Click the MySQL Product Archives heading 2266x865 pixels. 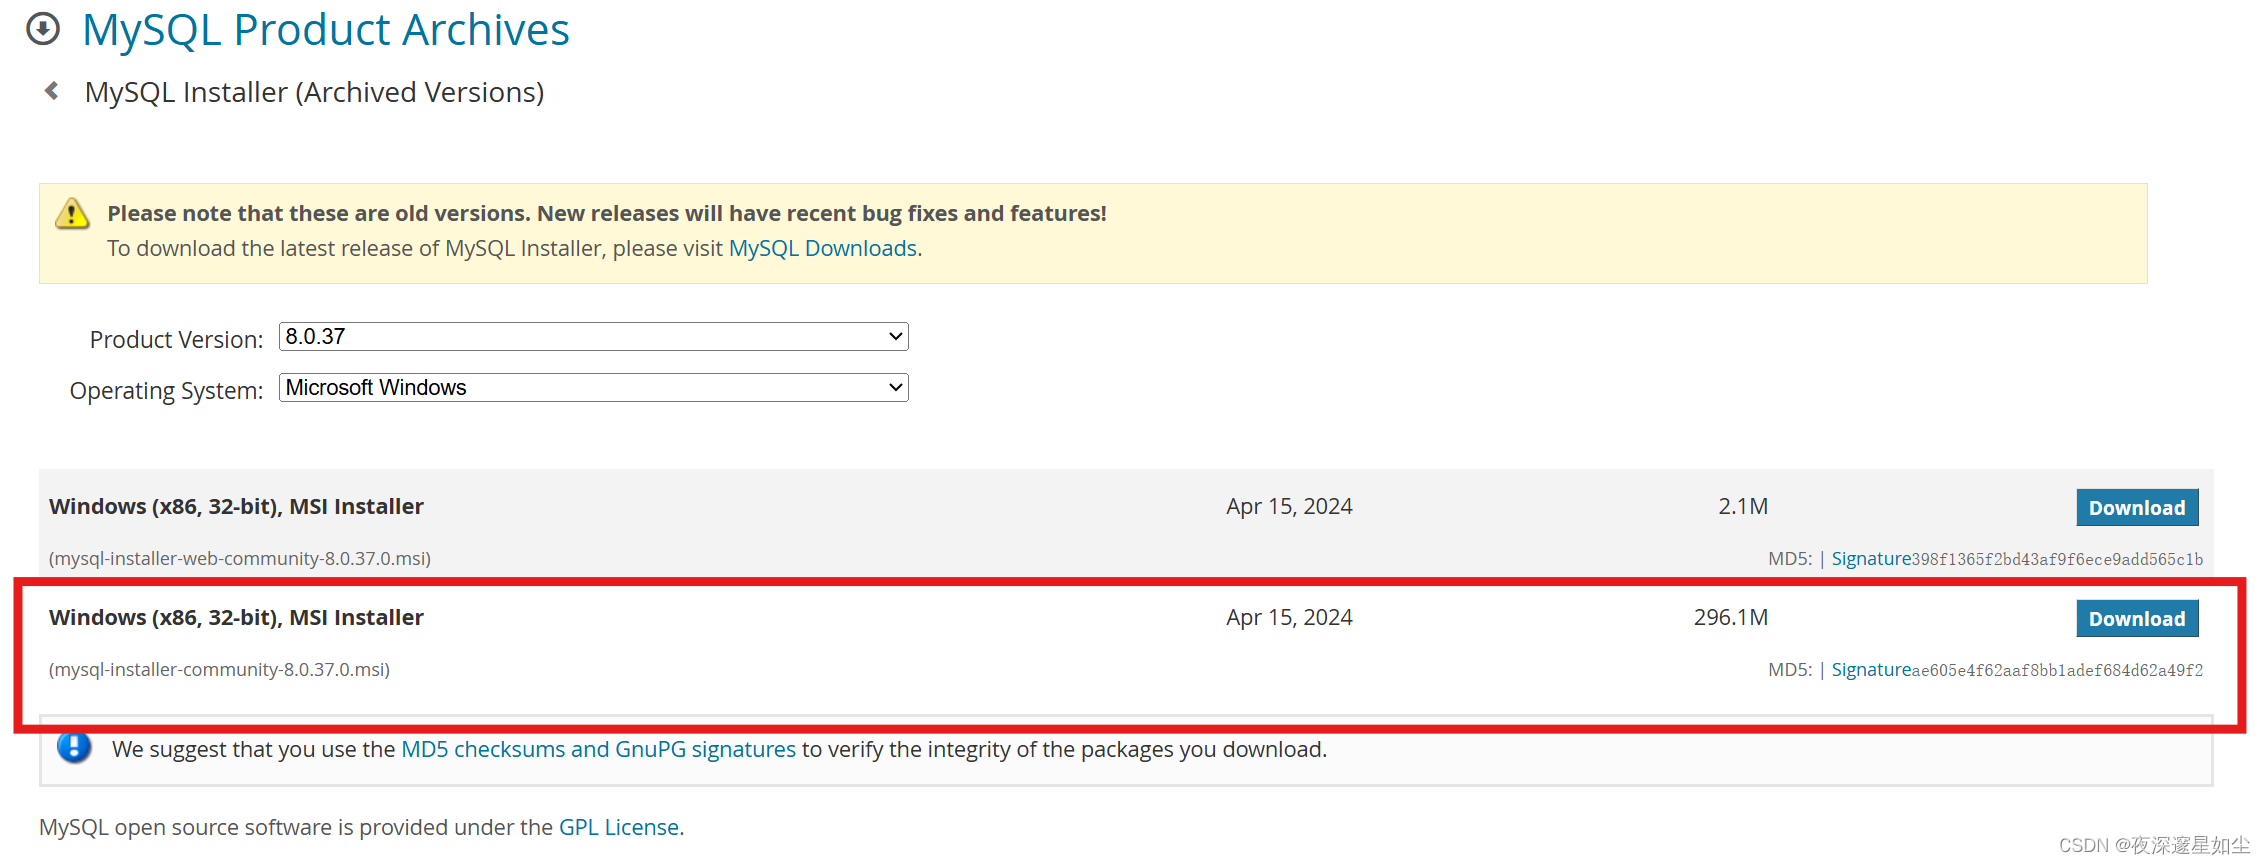326,30
